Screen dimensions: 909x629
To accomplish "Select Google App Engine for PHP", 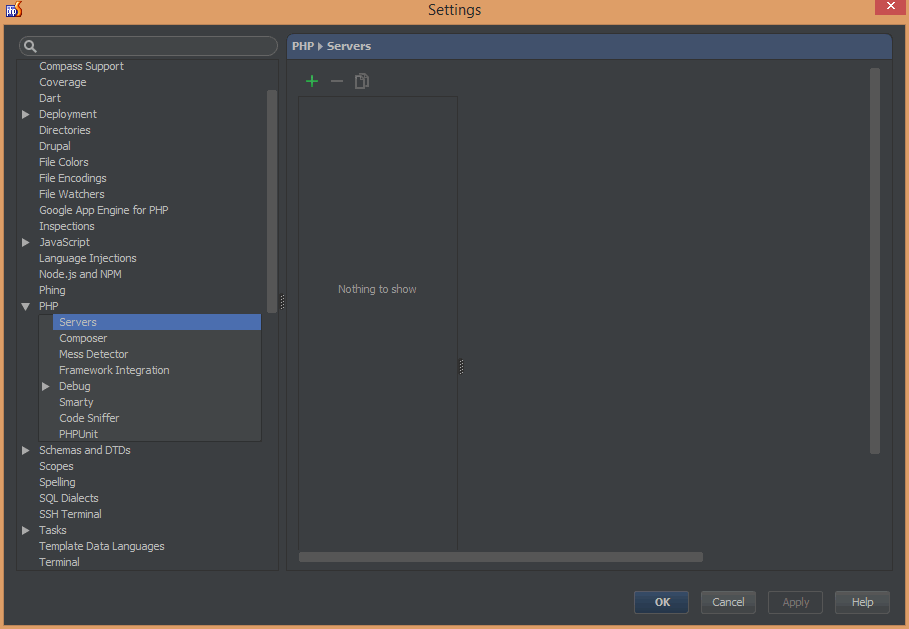I will 104,210.
